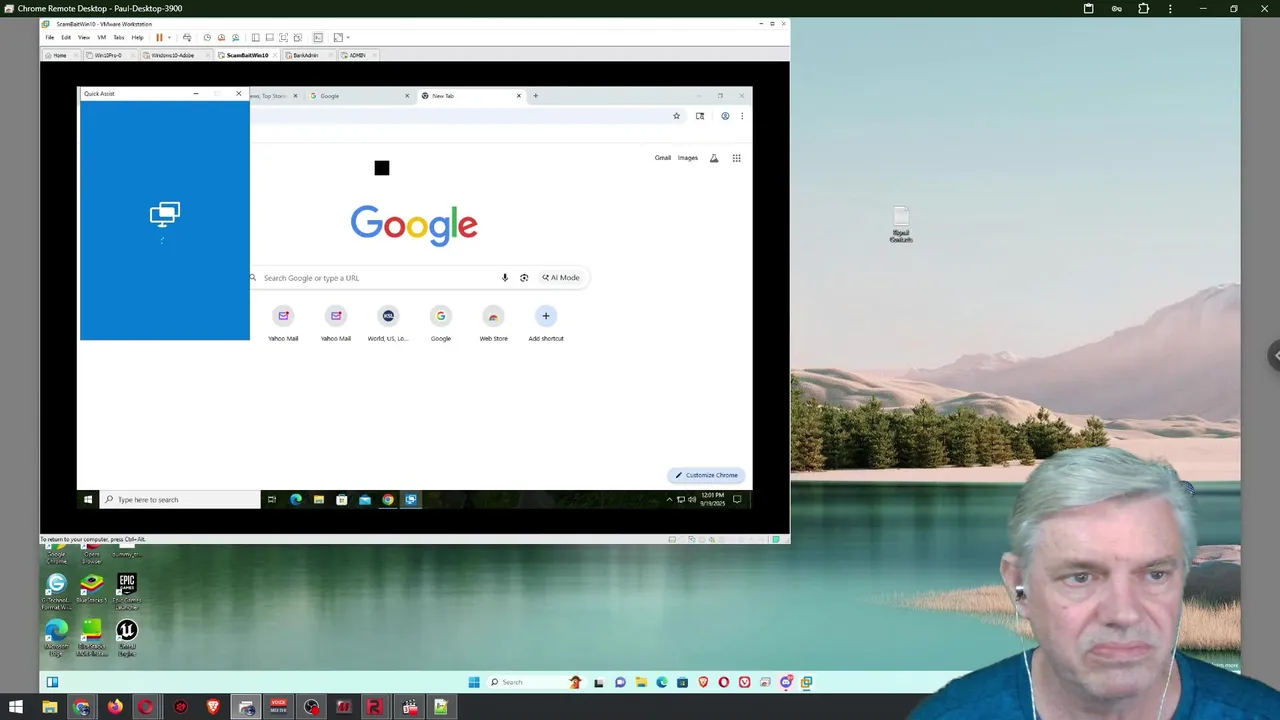Open the Edit menu in VMware Workstation
The image size is (1280, 720).
pyautogui.click(x=66, y=38)
